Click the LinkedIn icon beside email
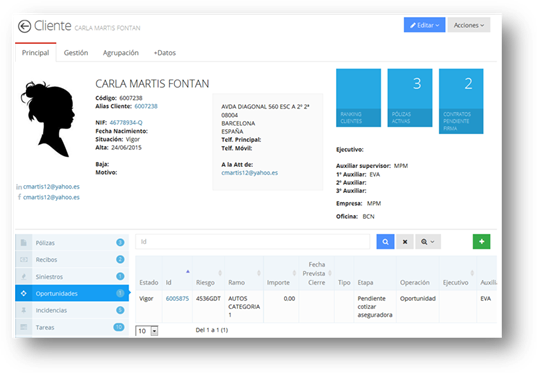This screenshot has height=373, width=537. (19, 187)
